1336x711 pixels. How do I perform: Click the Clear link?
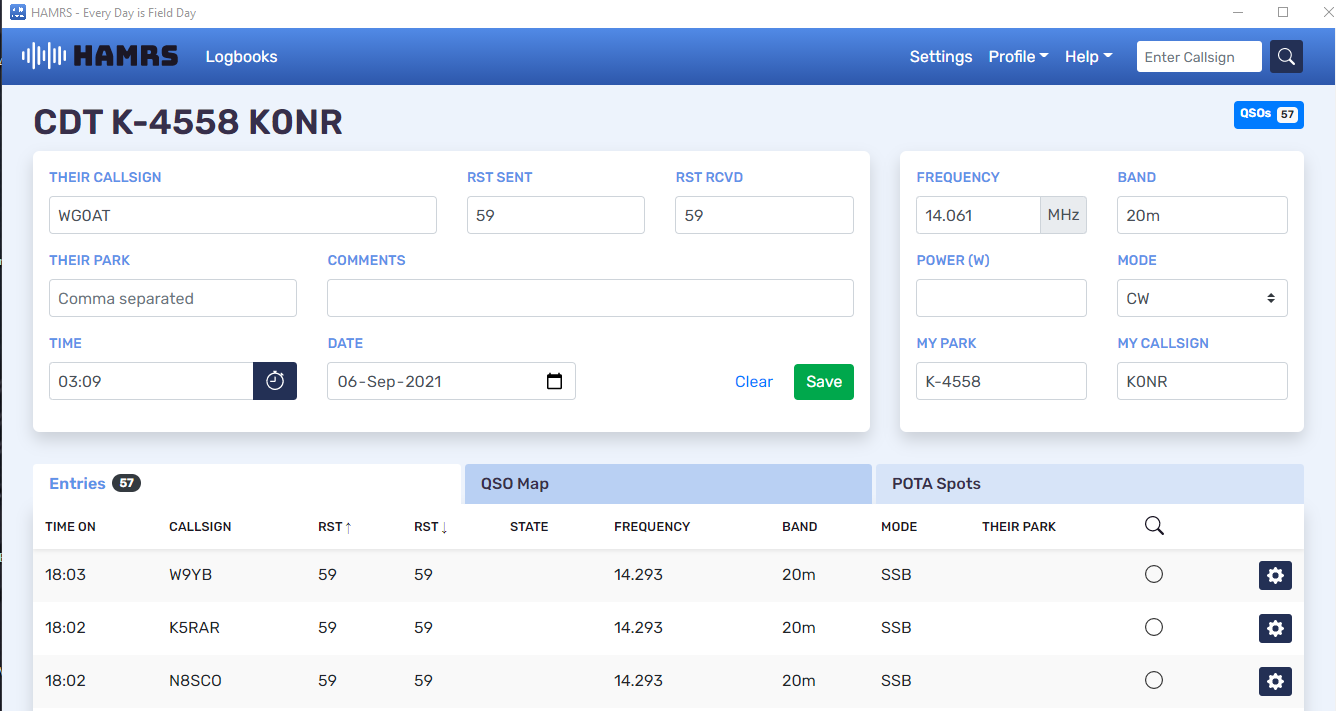pos(753,382)
